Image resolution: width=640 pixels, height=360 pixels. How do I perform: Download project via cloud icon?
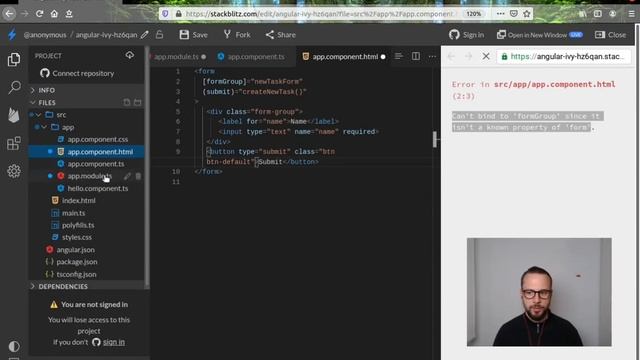tap(130, 55)
